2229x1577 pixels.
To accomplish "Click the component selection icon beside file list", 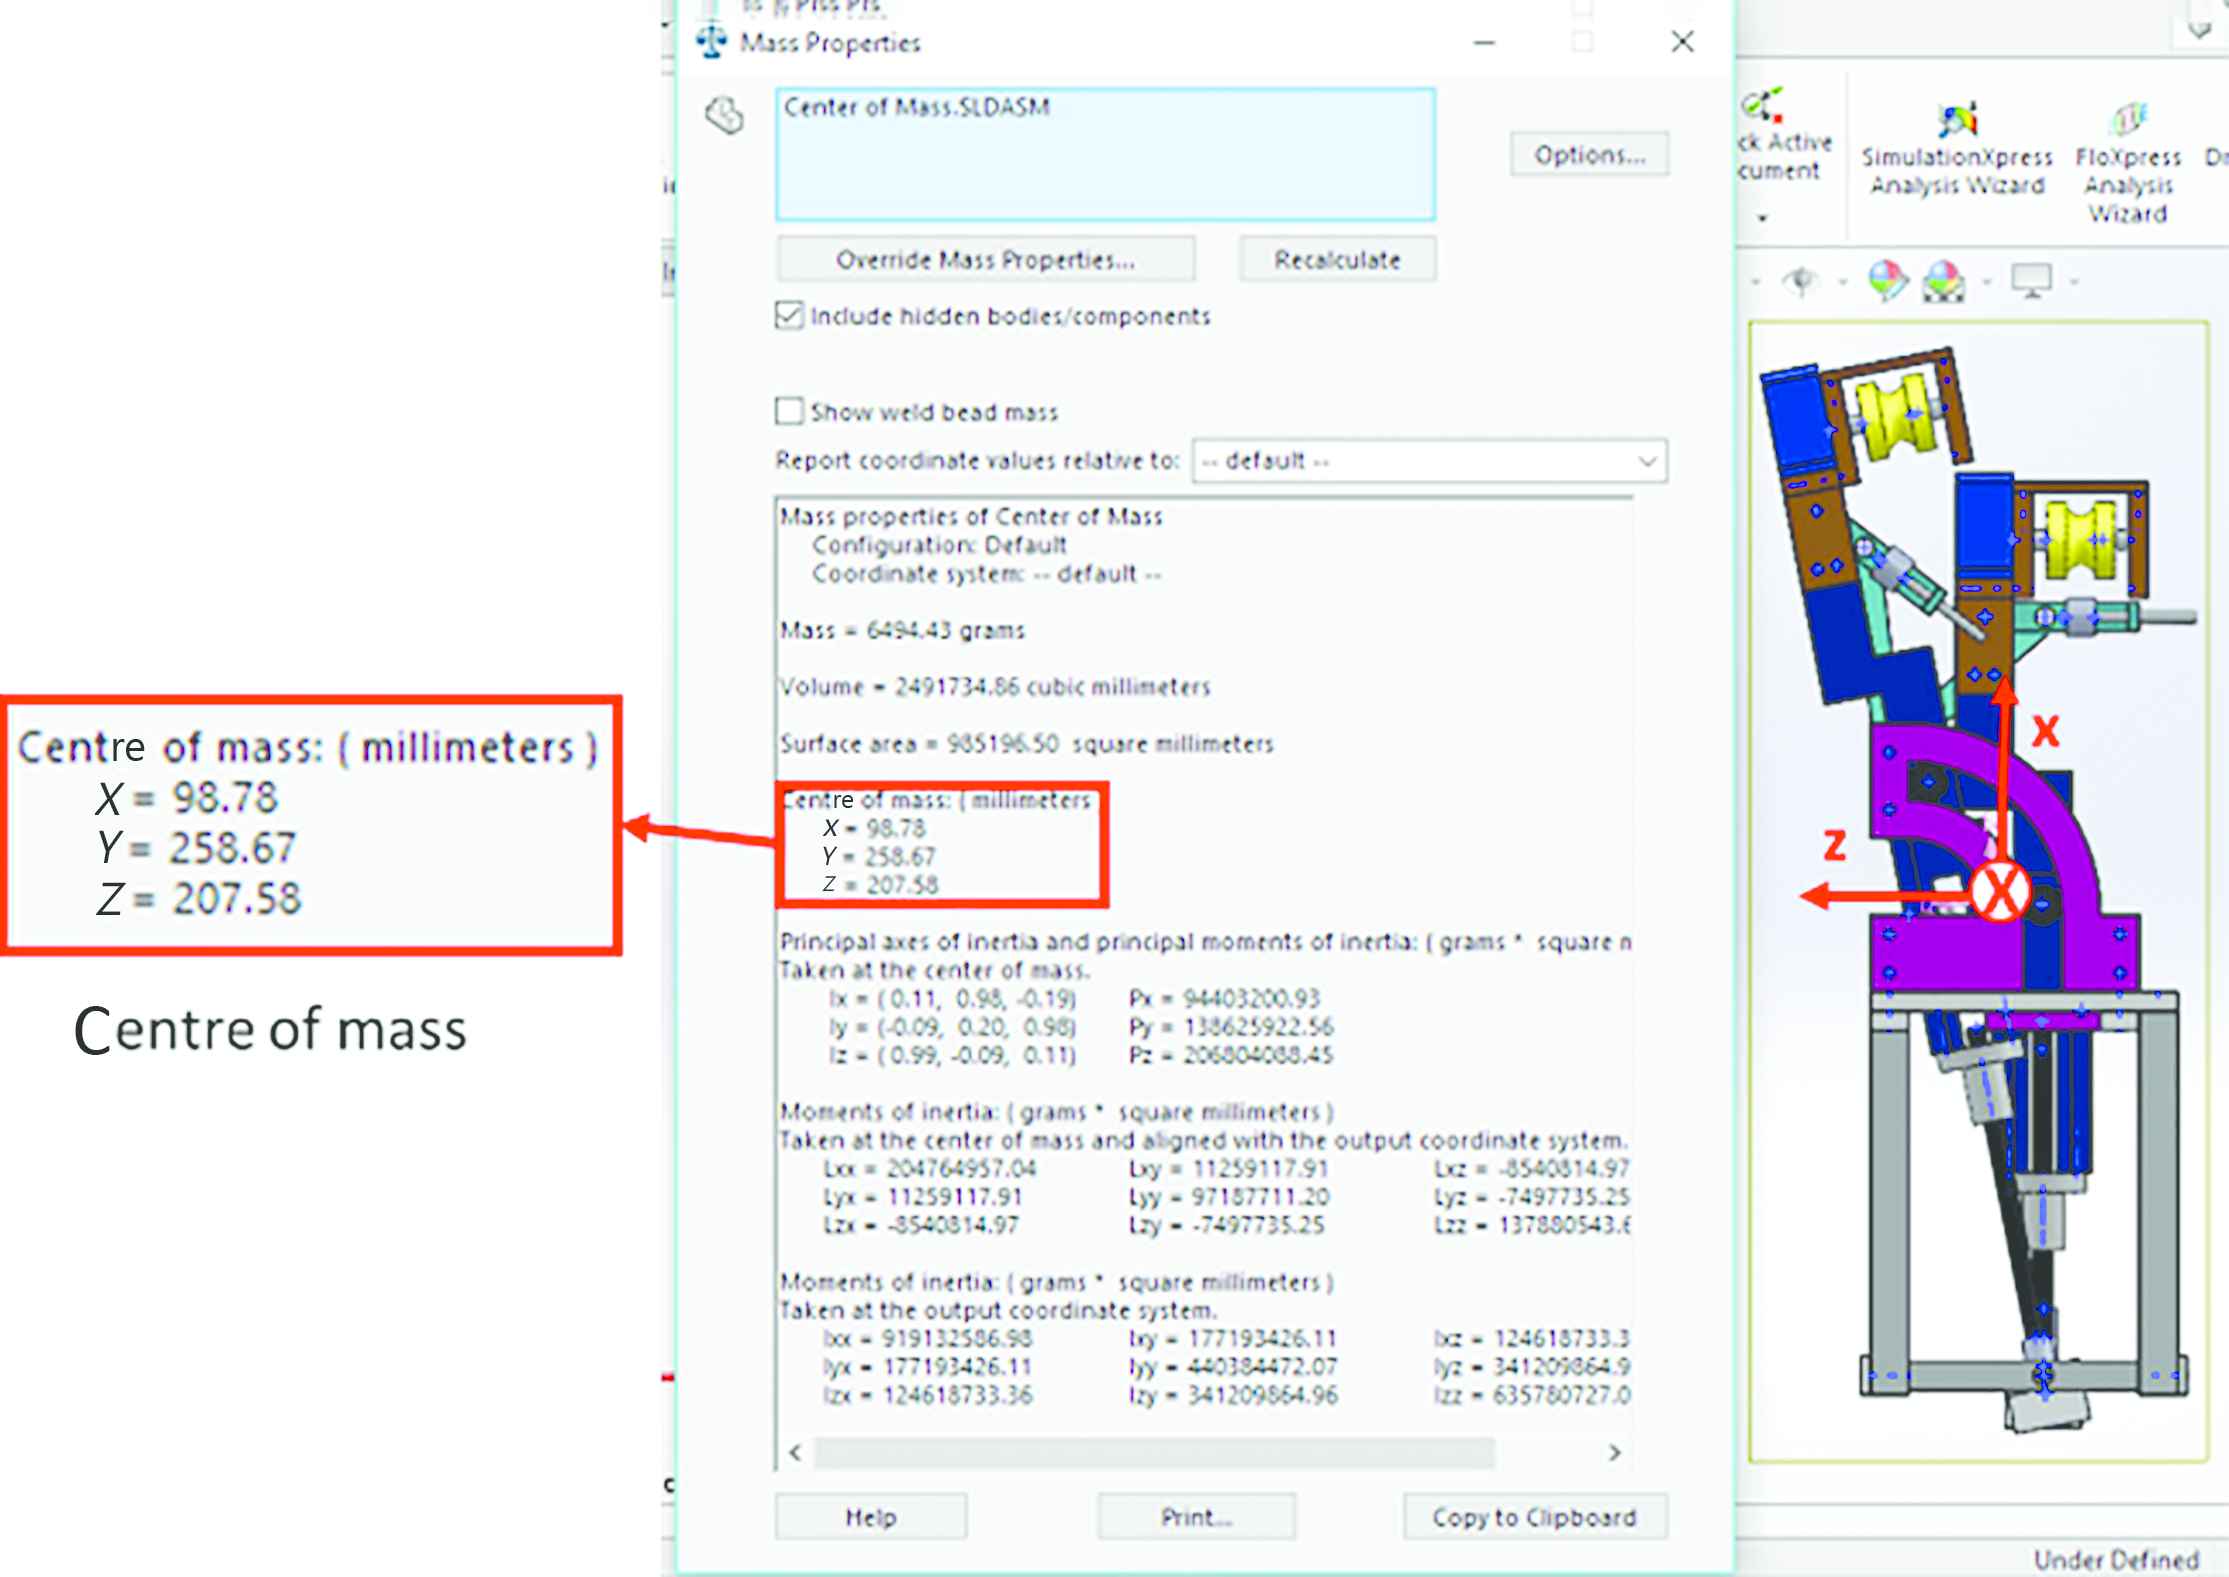I will (x=724, y=115).
